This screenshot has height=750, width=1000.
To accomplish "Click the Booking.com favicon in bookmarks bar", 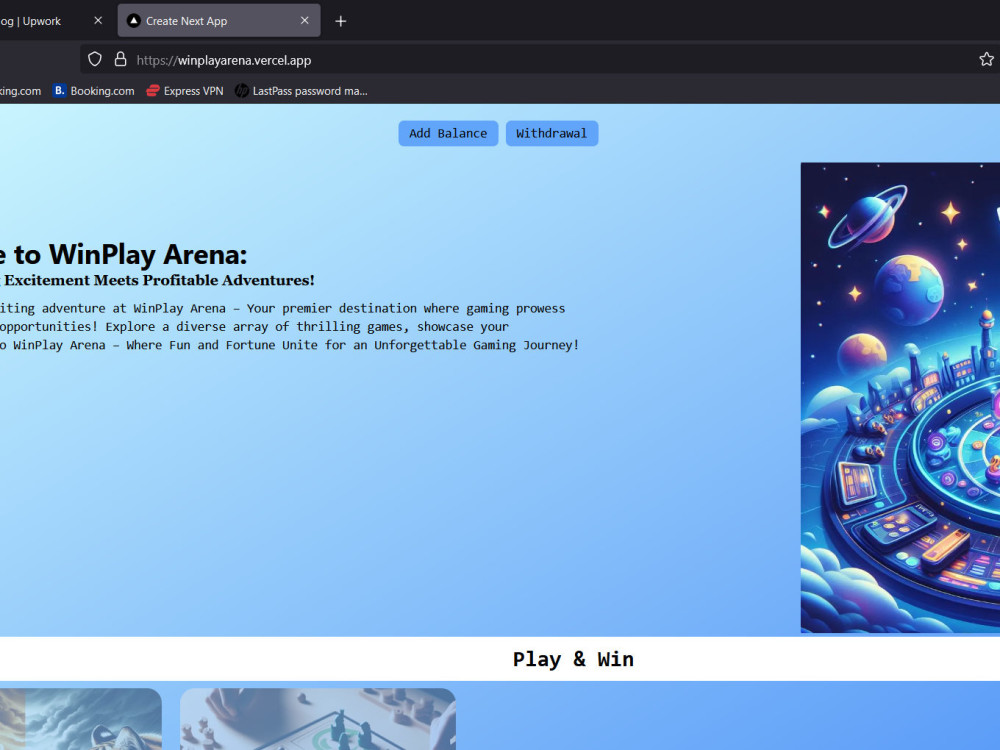I will coord(59,91).
